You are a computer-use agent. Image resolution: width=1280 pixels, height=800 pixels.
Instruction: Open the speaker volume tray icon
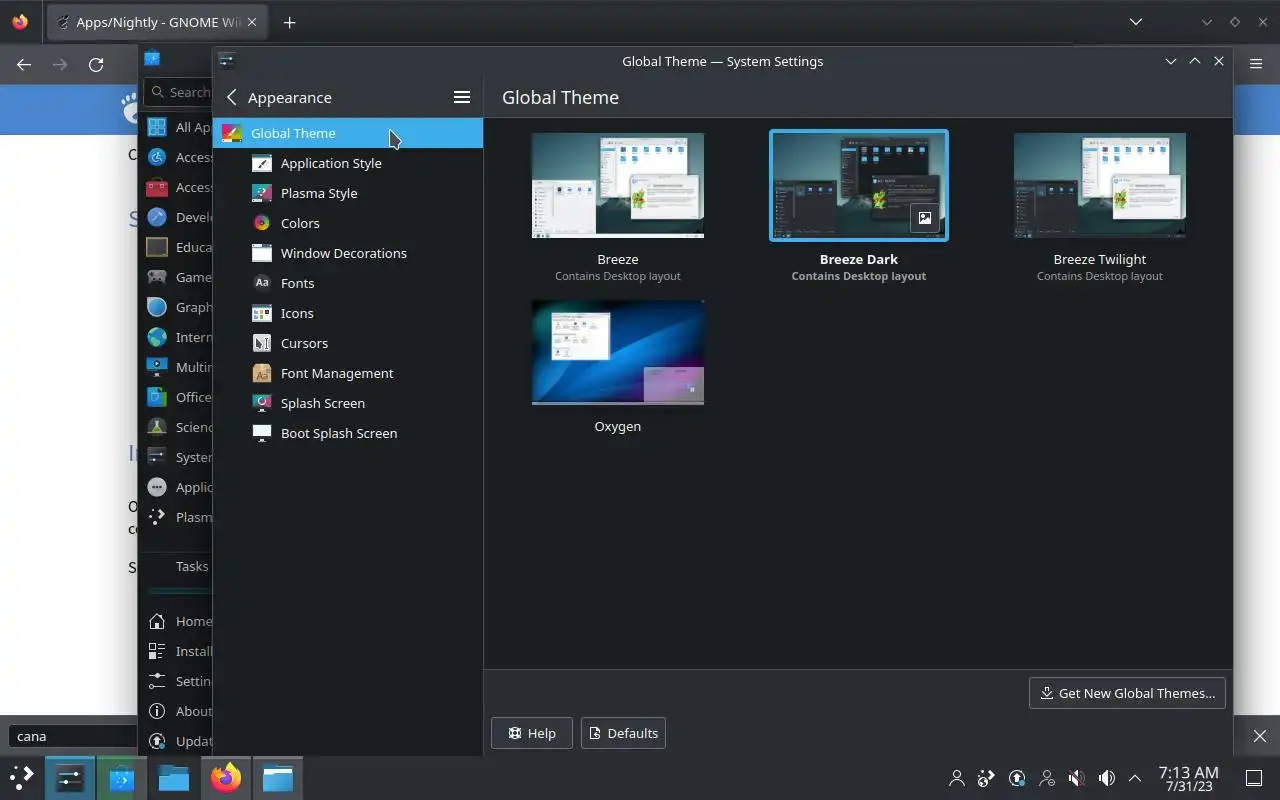tap(1107, 778)
